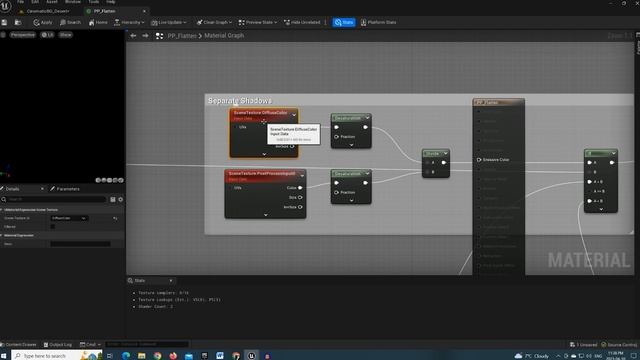Viewport: 640px width, 360px height.
Task: Click the PostProcessInput0 Color output pin
Action: (x=300, y=188)
